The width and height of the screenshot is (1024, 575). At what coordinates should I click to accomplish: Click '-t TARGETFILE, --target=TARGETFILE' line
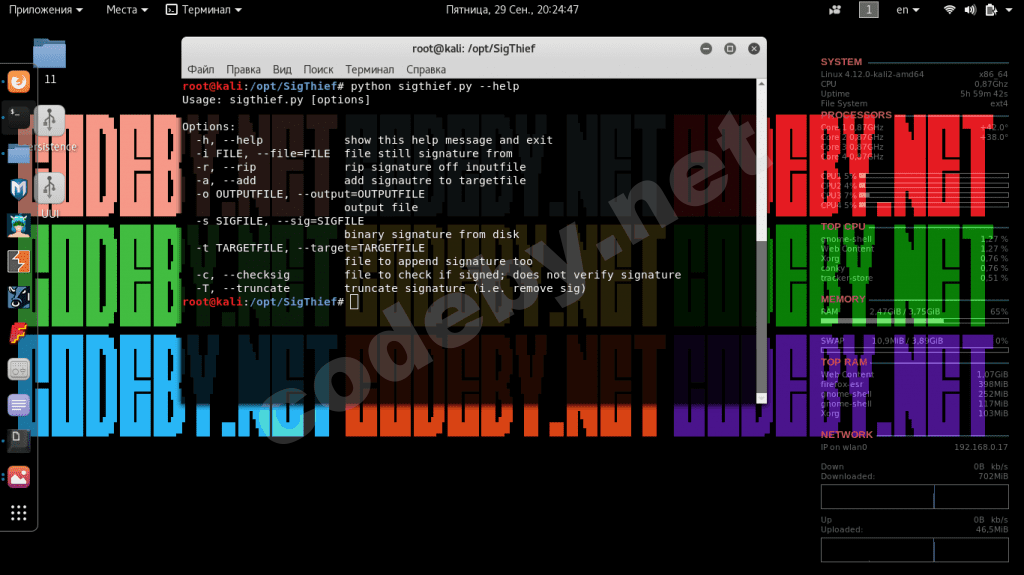tap(311, 248)
